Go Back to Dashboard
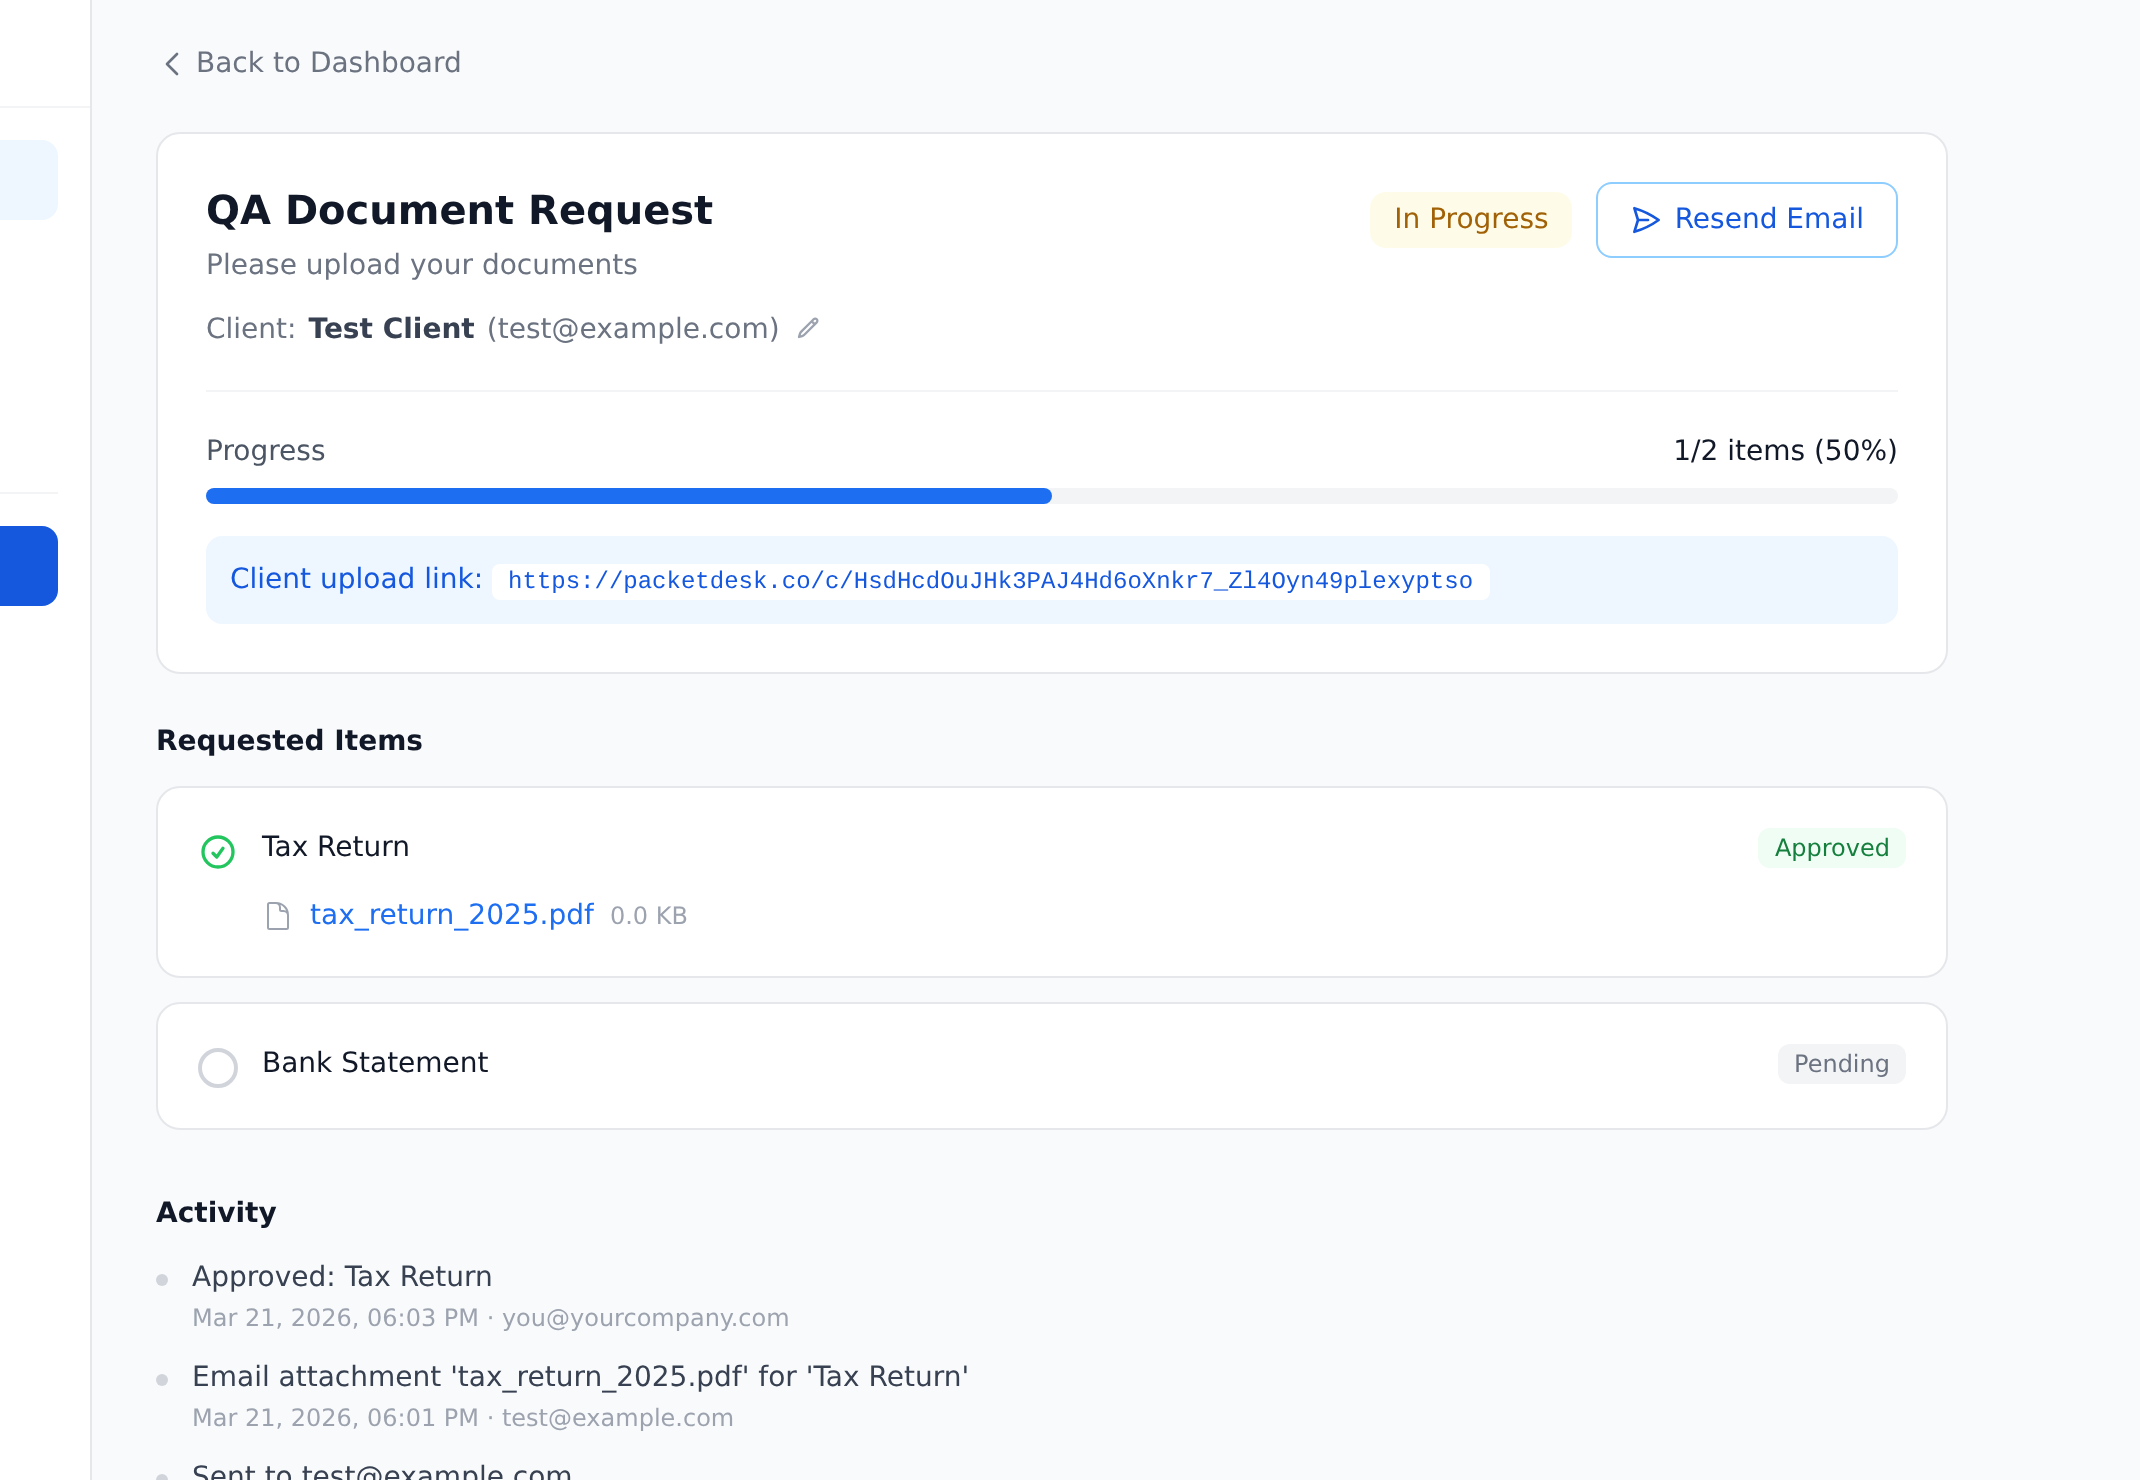Image resolution: width=2140 pixels, height=1480 pixels. 328,63
